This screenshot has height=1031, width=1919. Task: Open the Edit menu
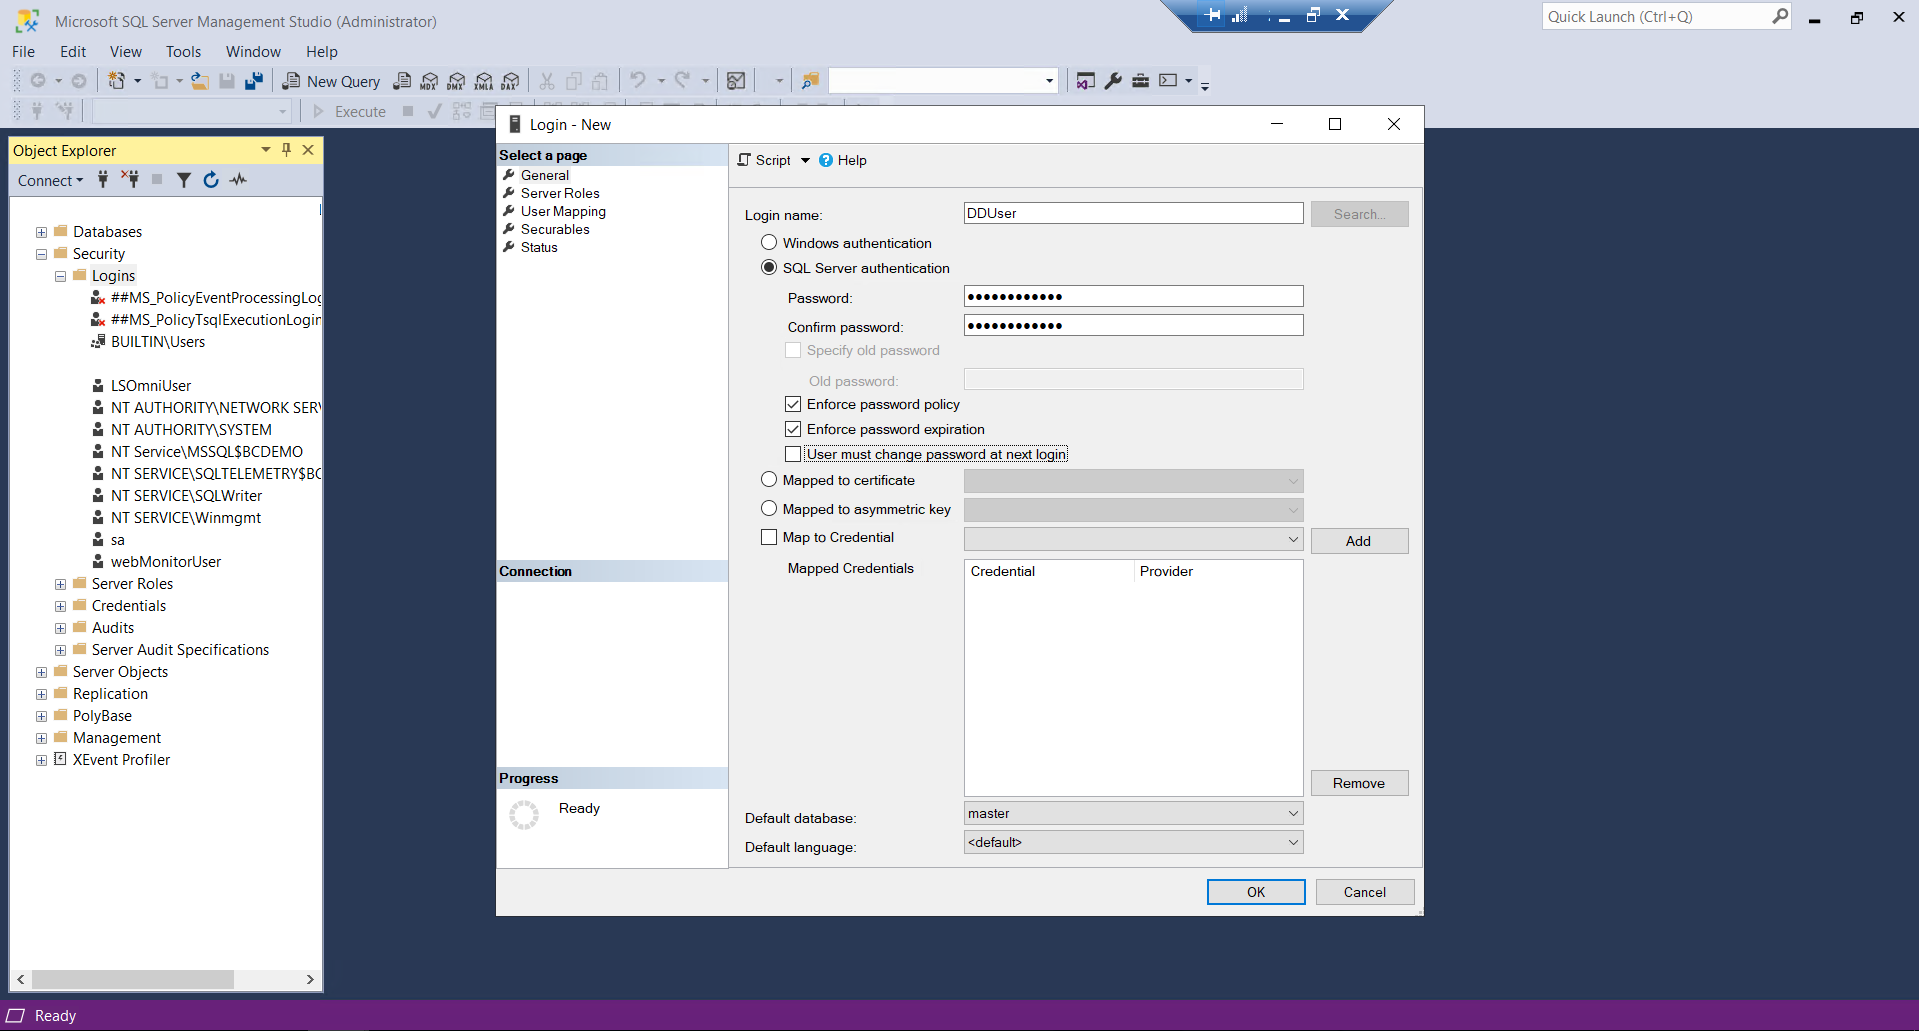pos(73,51)
